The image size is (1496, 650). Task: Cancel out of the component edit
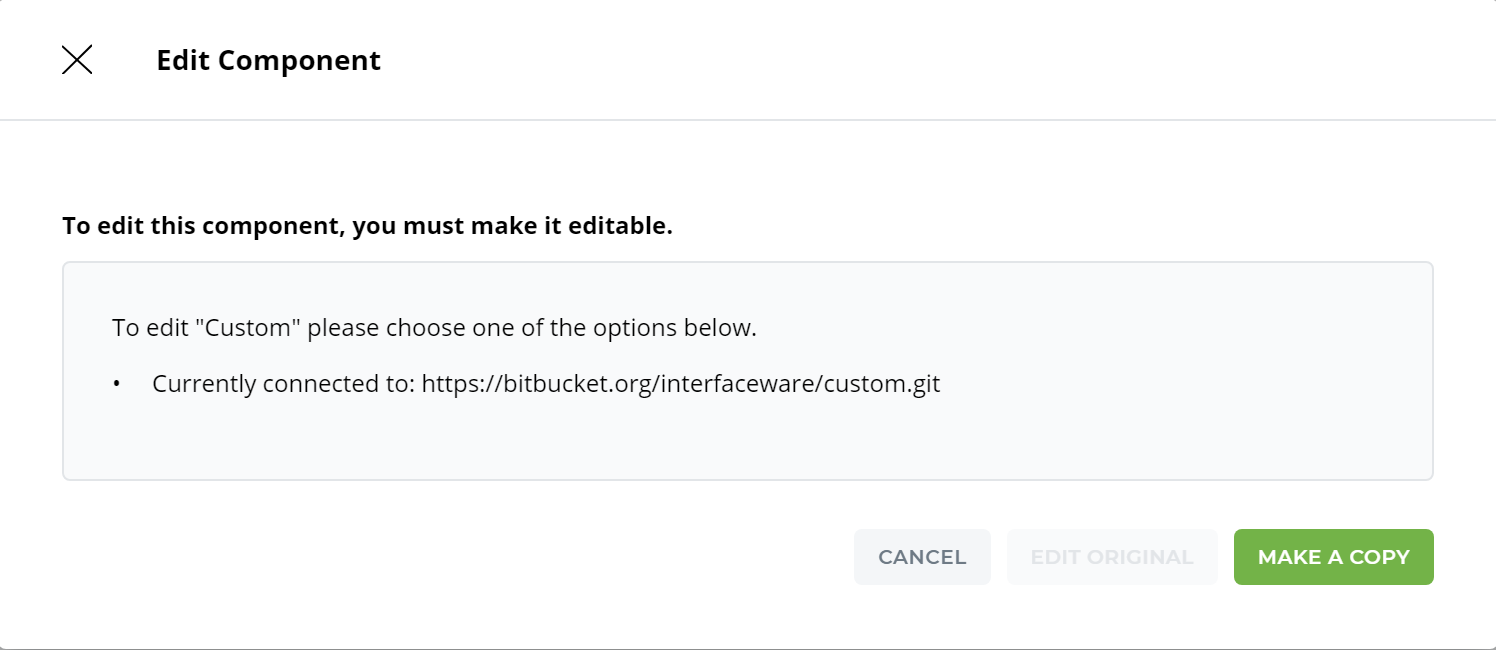click(x=921, y=557)
